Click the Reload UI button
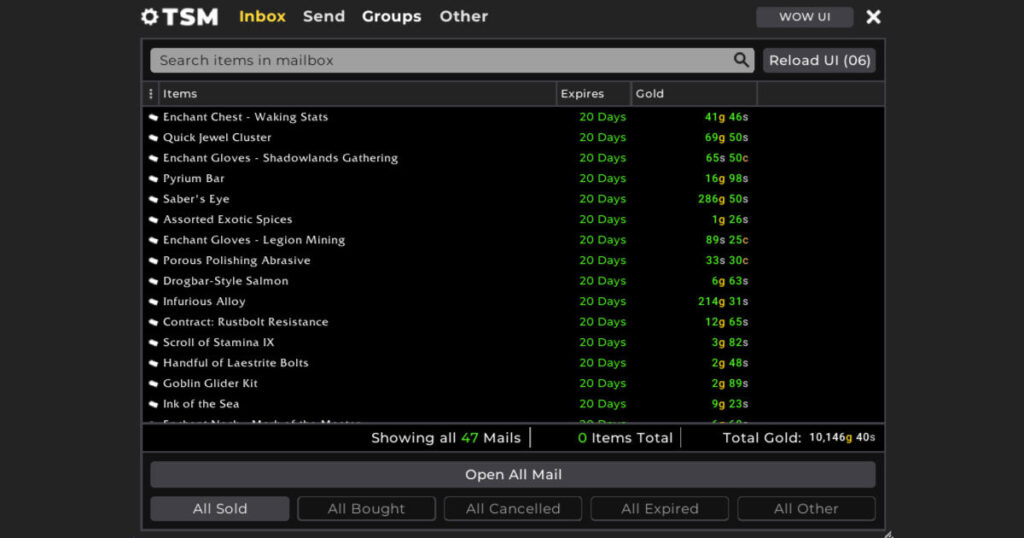The image size is (1024, 538). click(819, 60)
